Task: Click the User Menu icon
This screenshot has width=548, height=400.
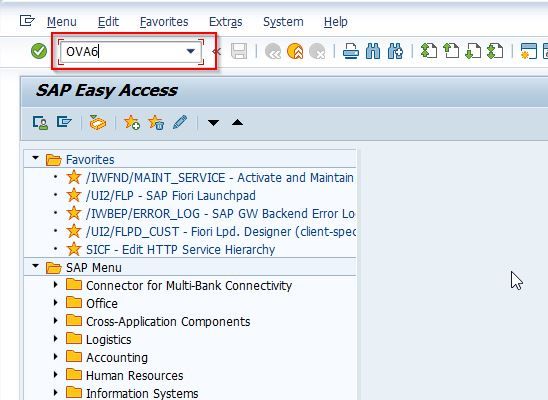Action: 40,123
